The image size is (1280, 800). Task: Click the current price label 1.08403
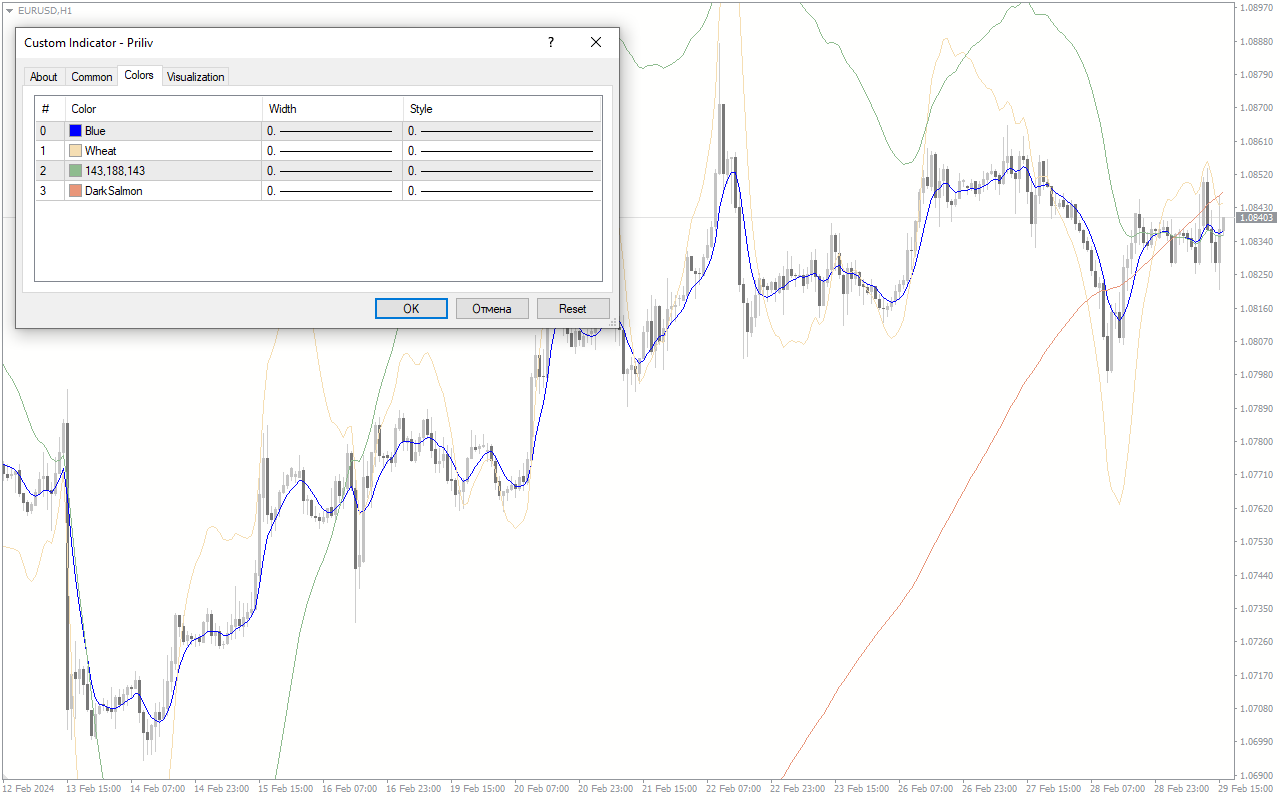click(x=1256, y=217)
